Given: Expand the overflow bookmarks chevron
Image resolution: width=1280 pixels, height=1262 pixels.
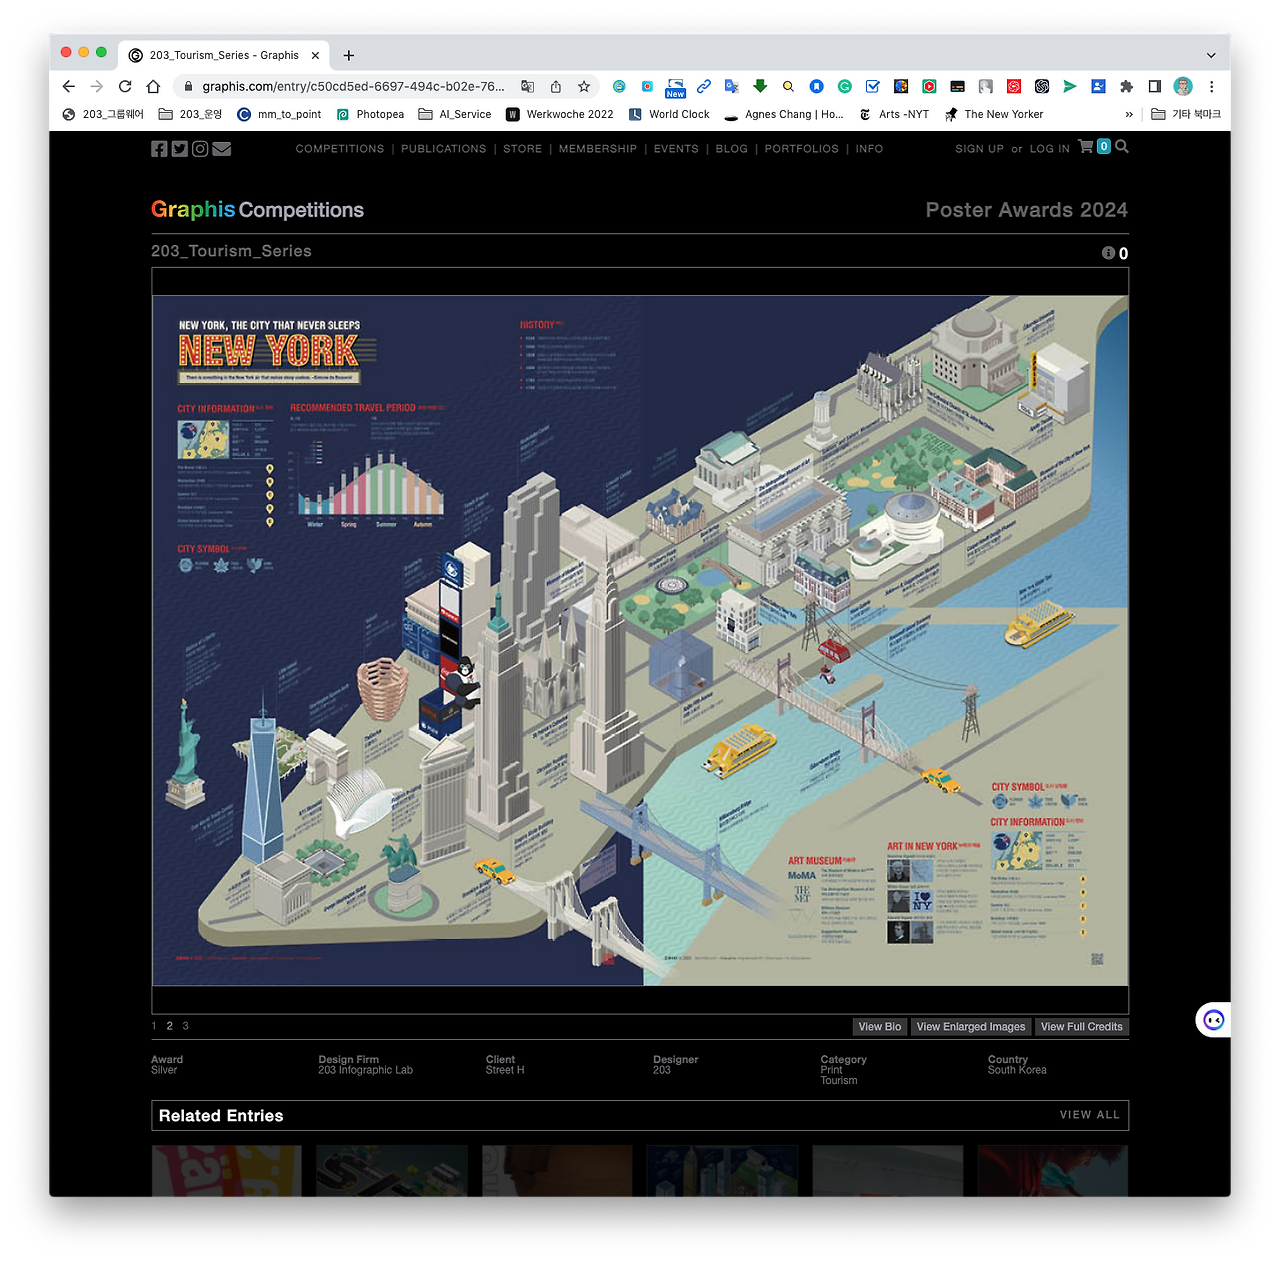Looking at the screenshot, I should click(x=1130, y=114).
